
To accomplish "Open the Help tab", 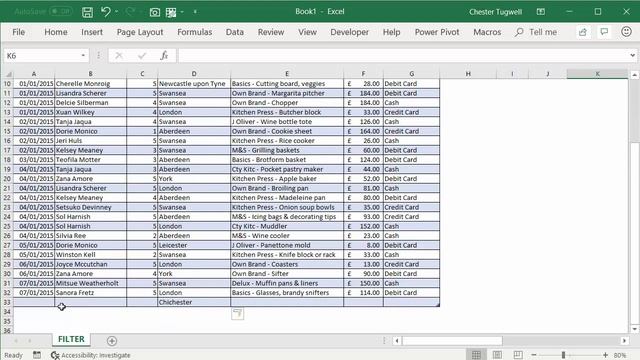I will coord(391,32).
